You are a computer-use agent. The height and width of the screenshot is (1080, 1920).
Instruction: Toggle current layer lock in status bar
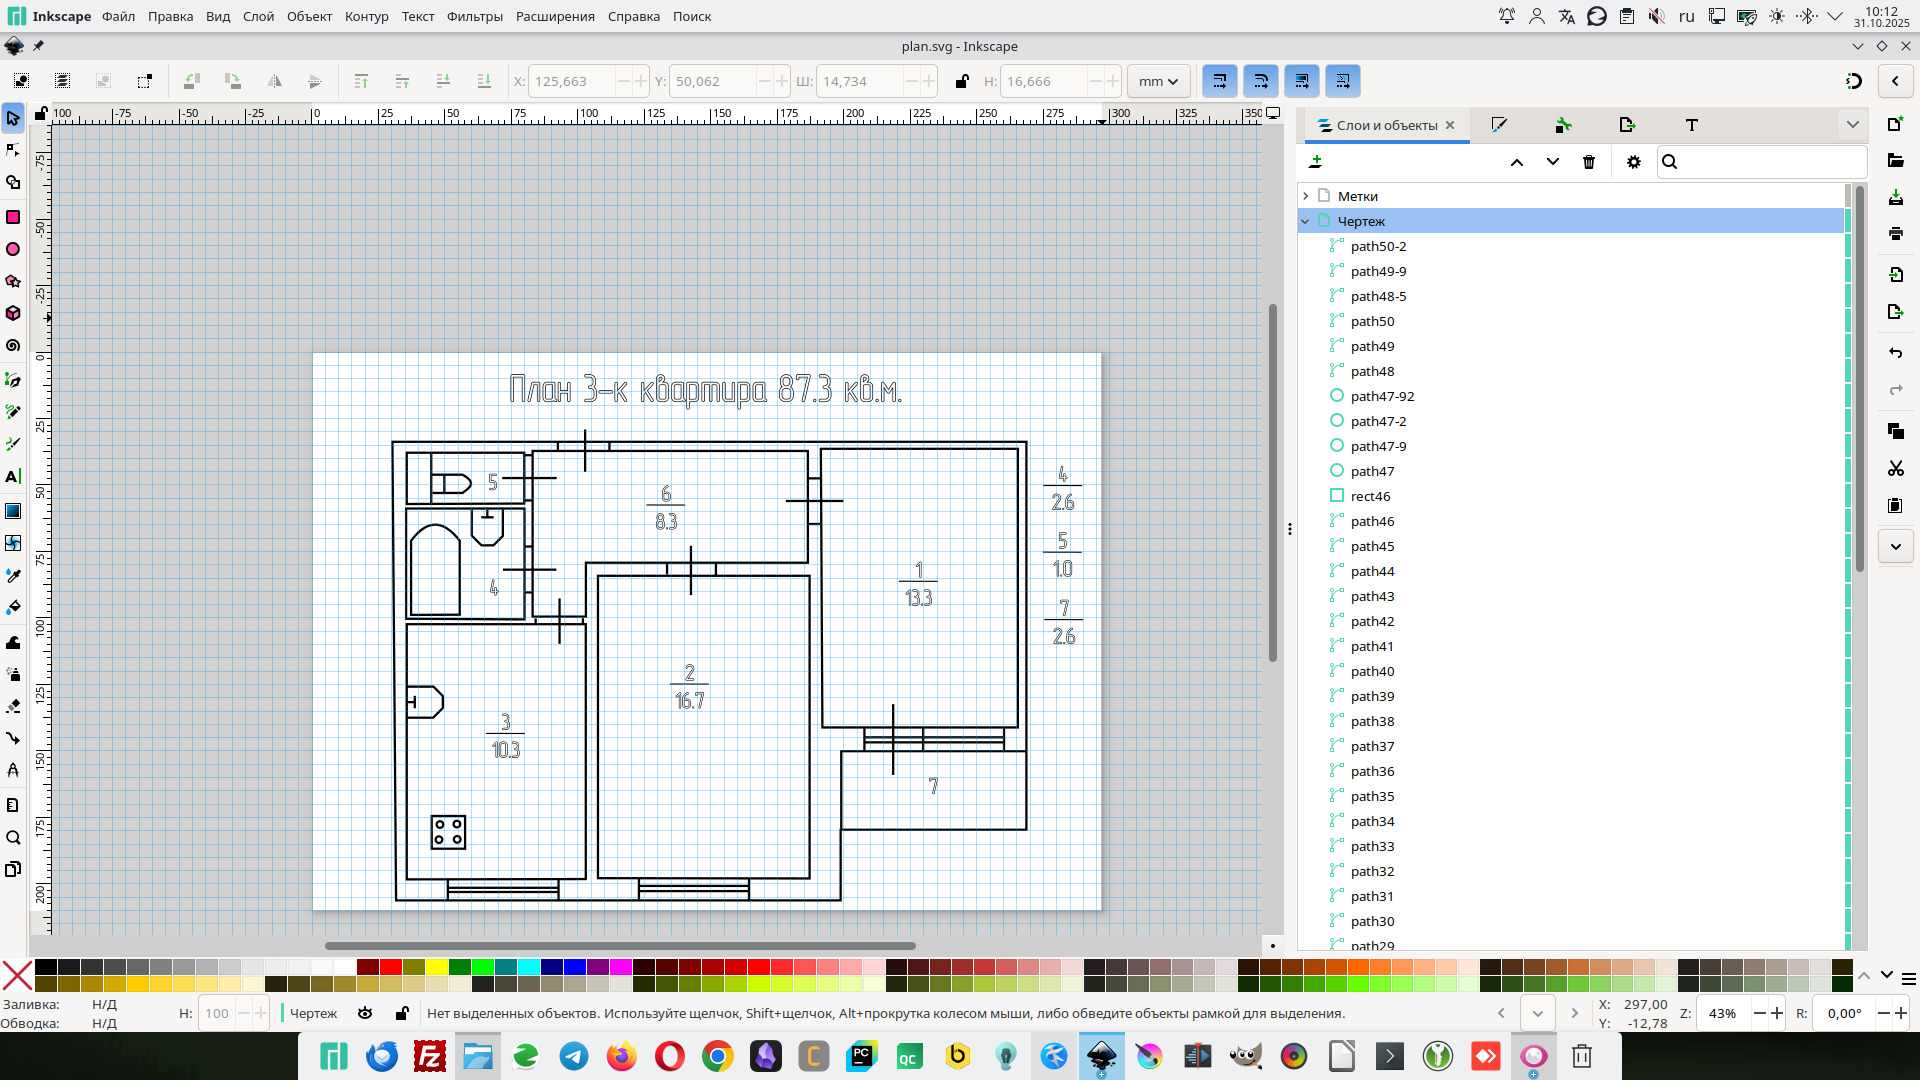(x=402, y=1013)
